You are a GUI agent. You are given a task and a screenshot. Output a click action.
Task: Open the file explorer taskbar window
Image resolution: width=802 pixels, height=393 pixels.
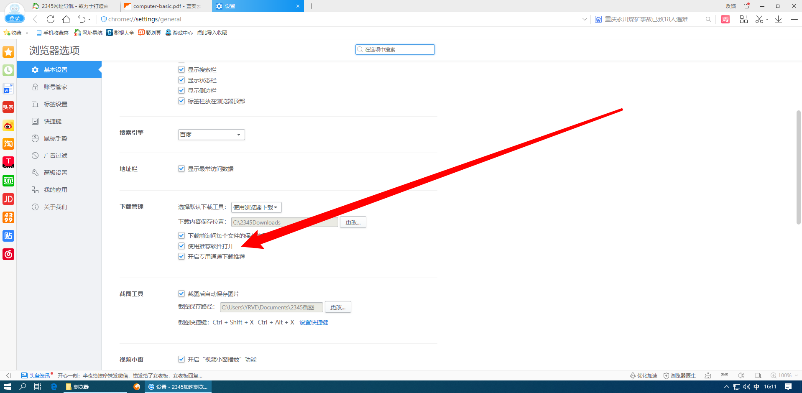click(96, 387)
